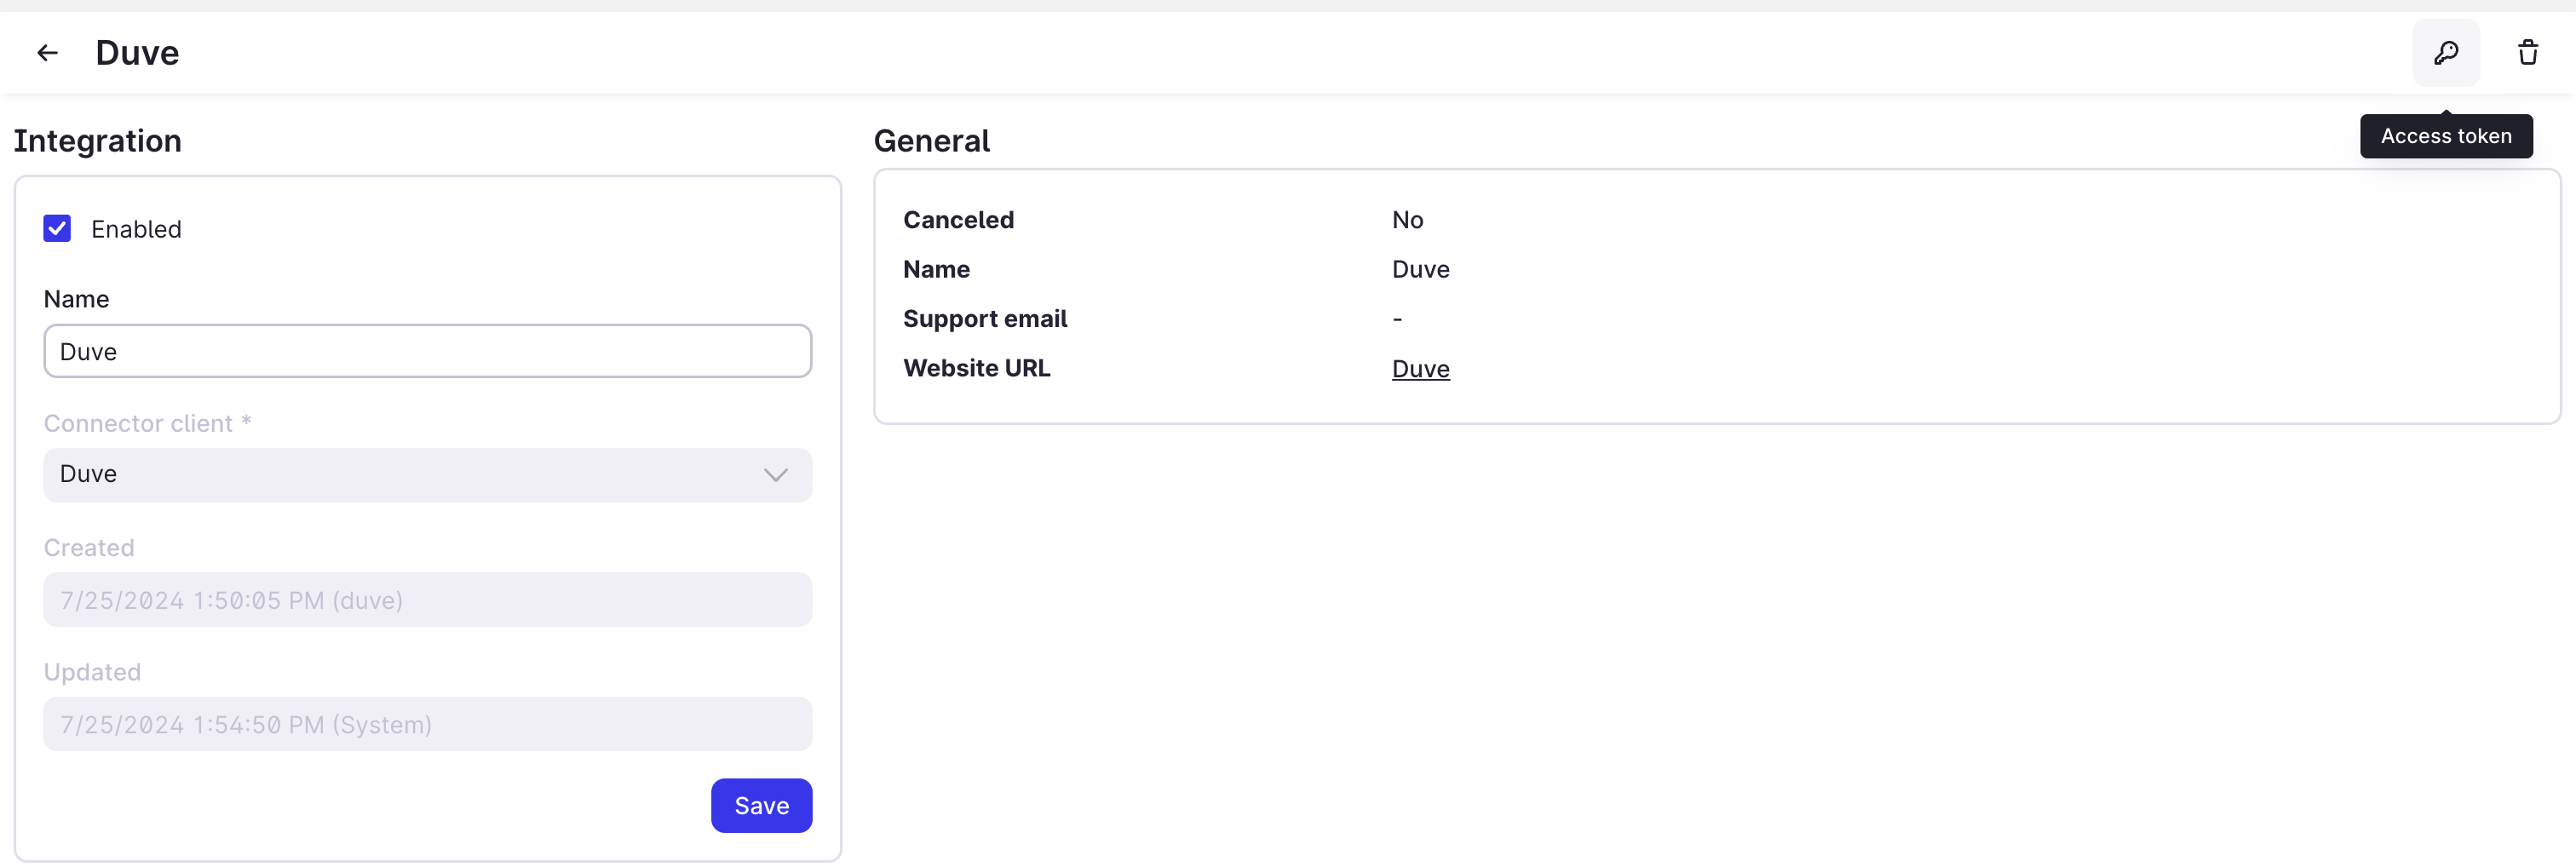Click the Name value Duve in General panel
Screen dimensions: 2576x867
[x=1420, y=269]
